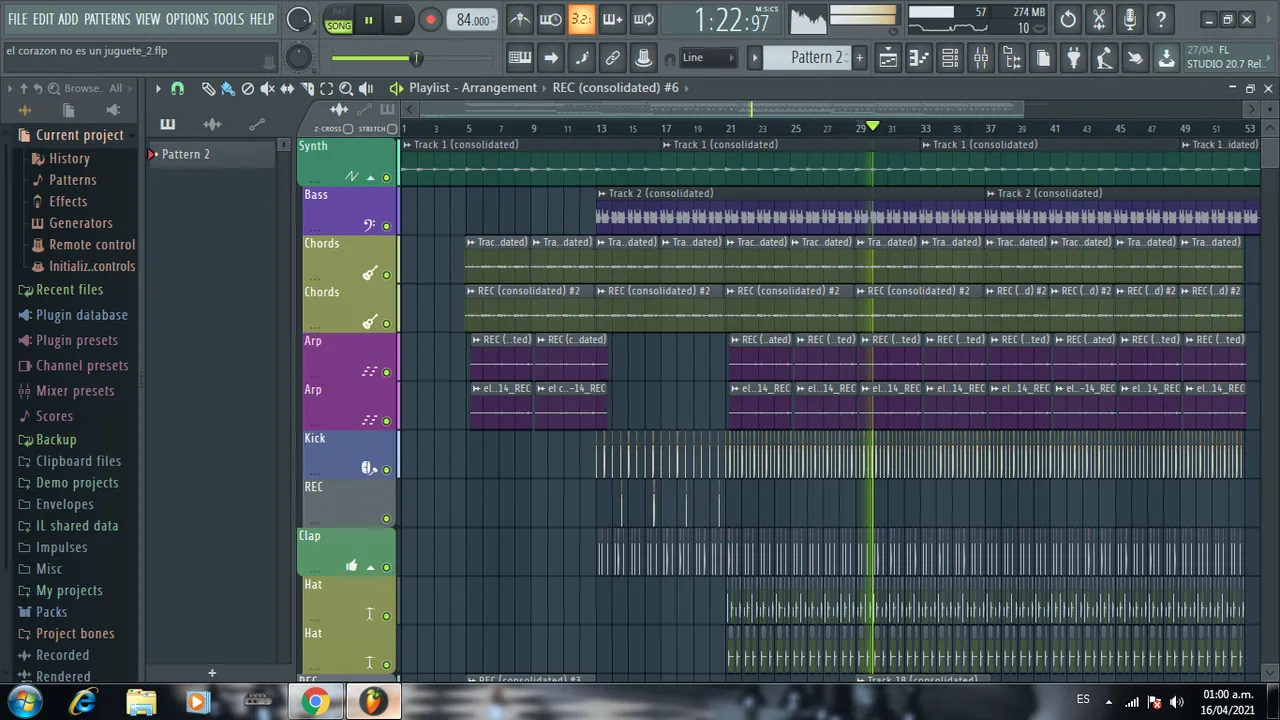
Task: Open the ADD menu
Action: coord(68,19)
